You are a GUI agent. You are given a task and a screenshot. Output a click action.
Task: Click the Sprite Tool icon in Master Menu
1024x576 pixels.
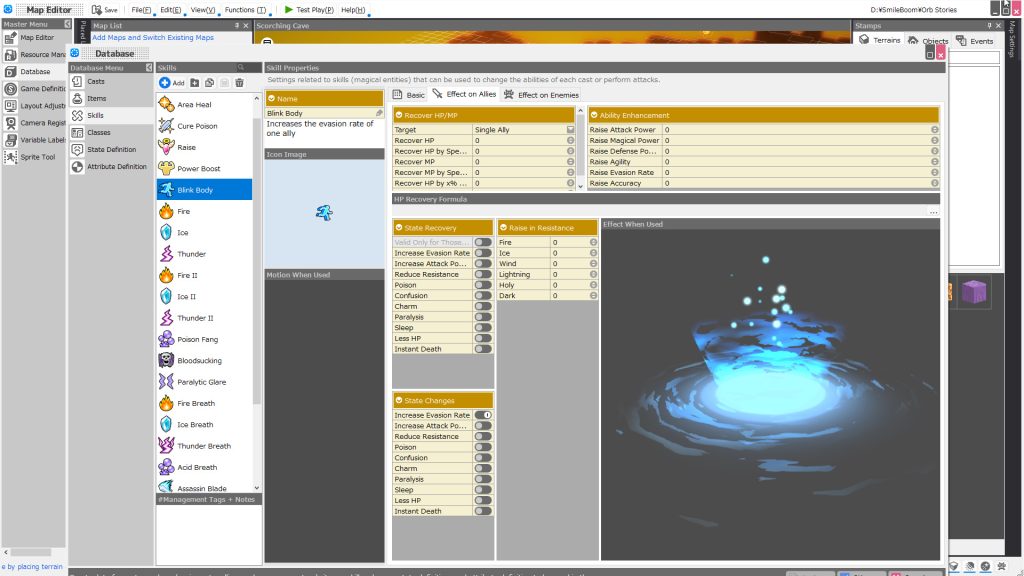10,157
